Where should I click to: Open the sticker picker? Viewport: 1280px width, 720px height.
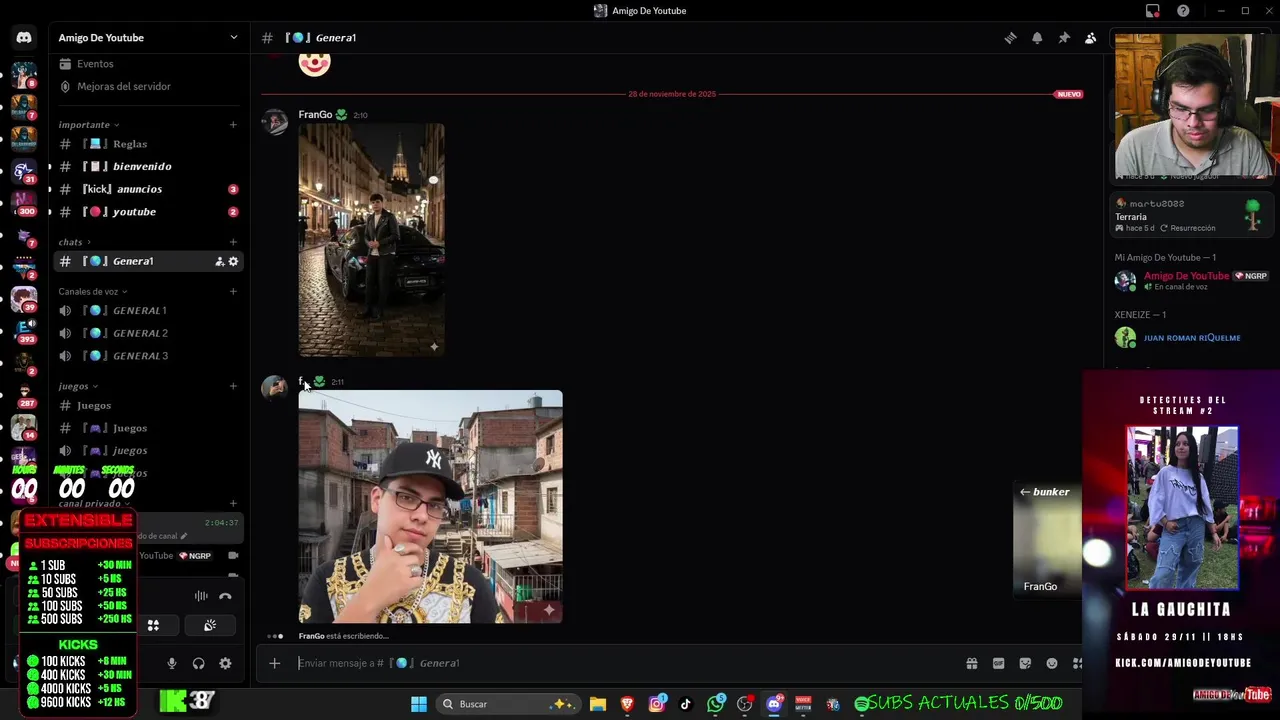[x=1025, y=663]
